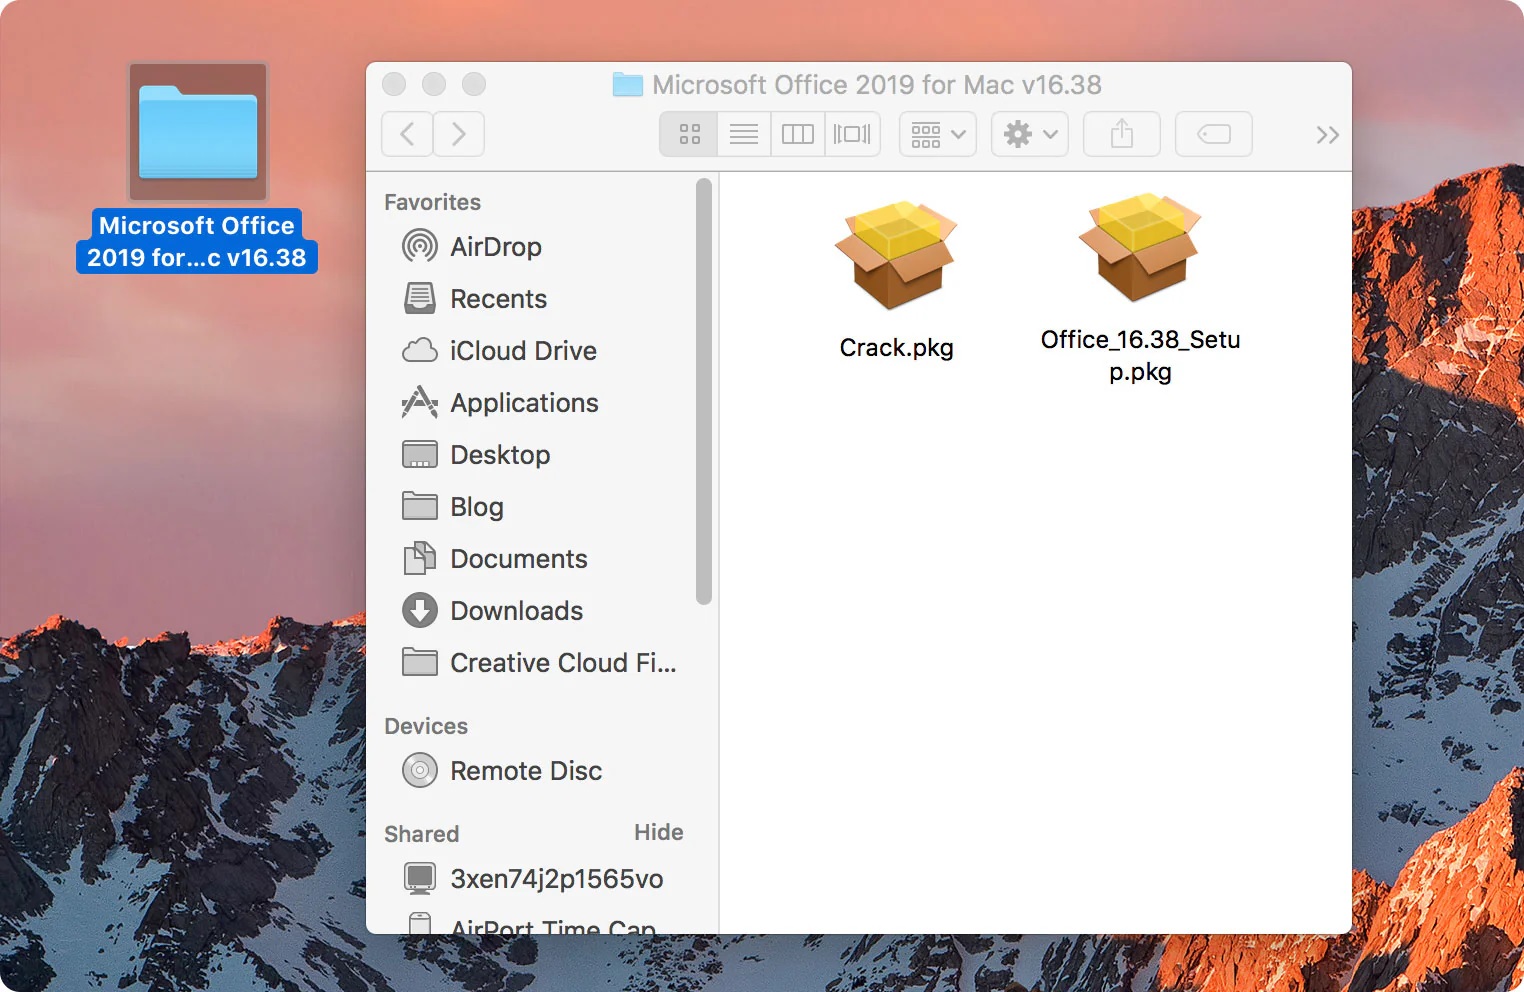Zoom the Finder window
This screenshot has height=992, width=1524.
[x=474, y=84]
